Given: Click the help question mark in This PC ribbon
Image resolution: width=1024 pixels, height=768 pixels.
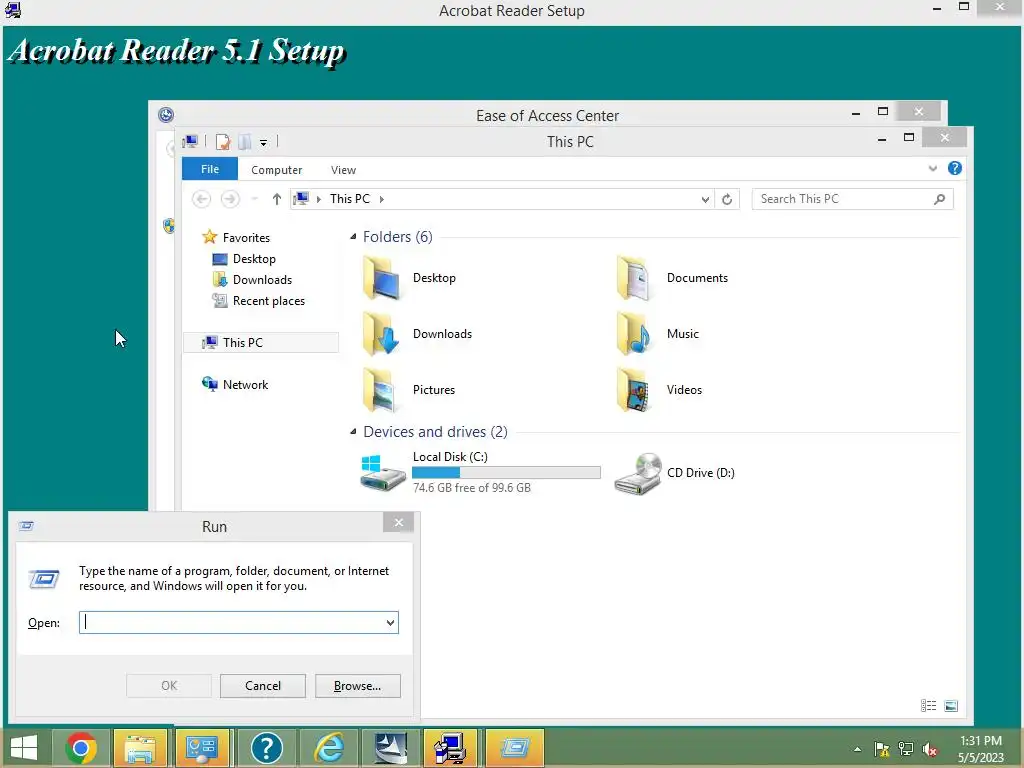Looking at the screenshot, I should coord(955,168).
